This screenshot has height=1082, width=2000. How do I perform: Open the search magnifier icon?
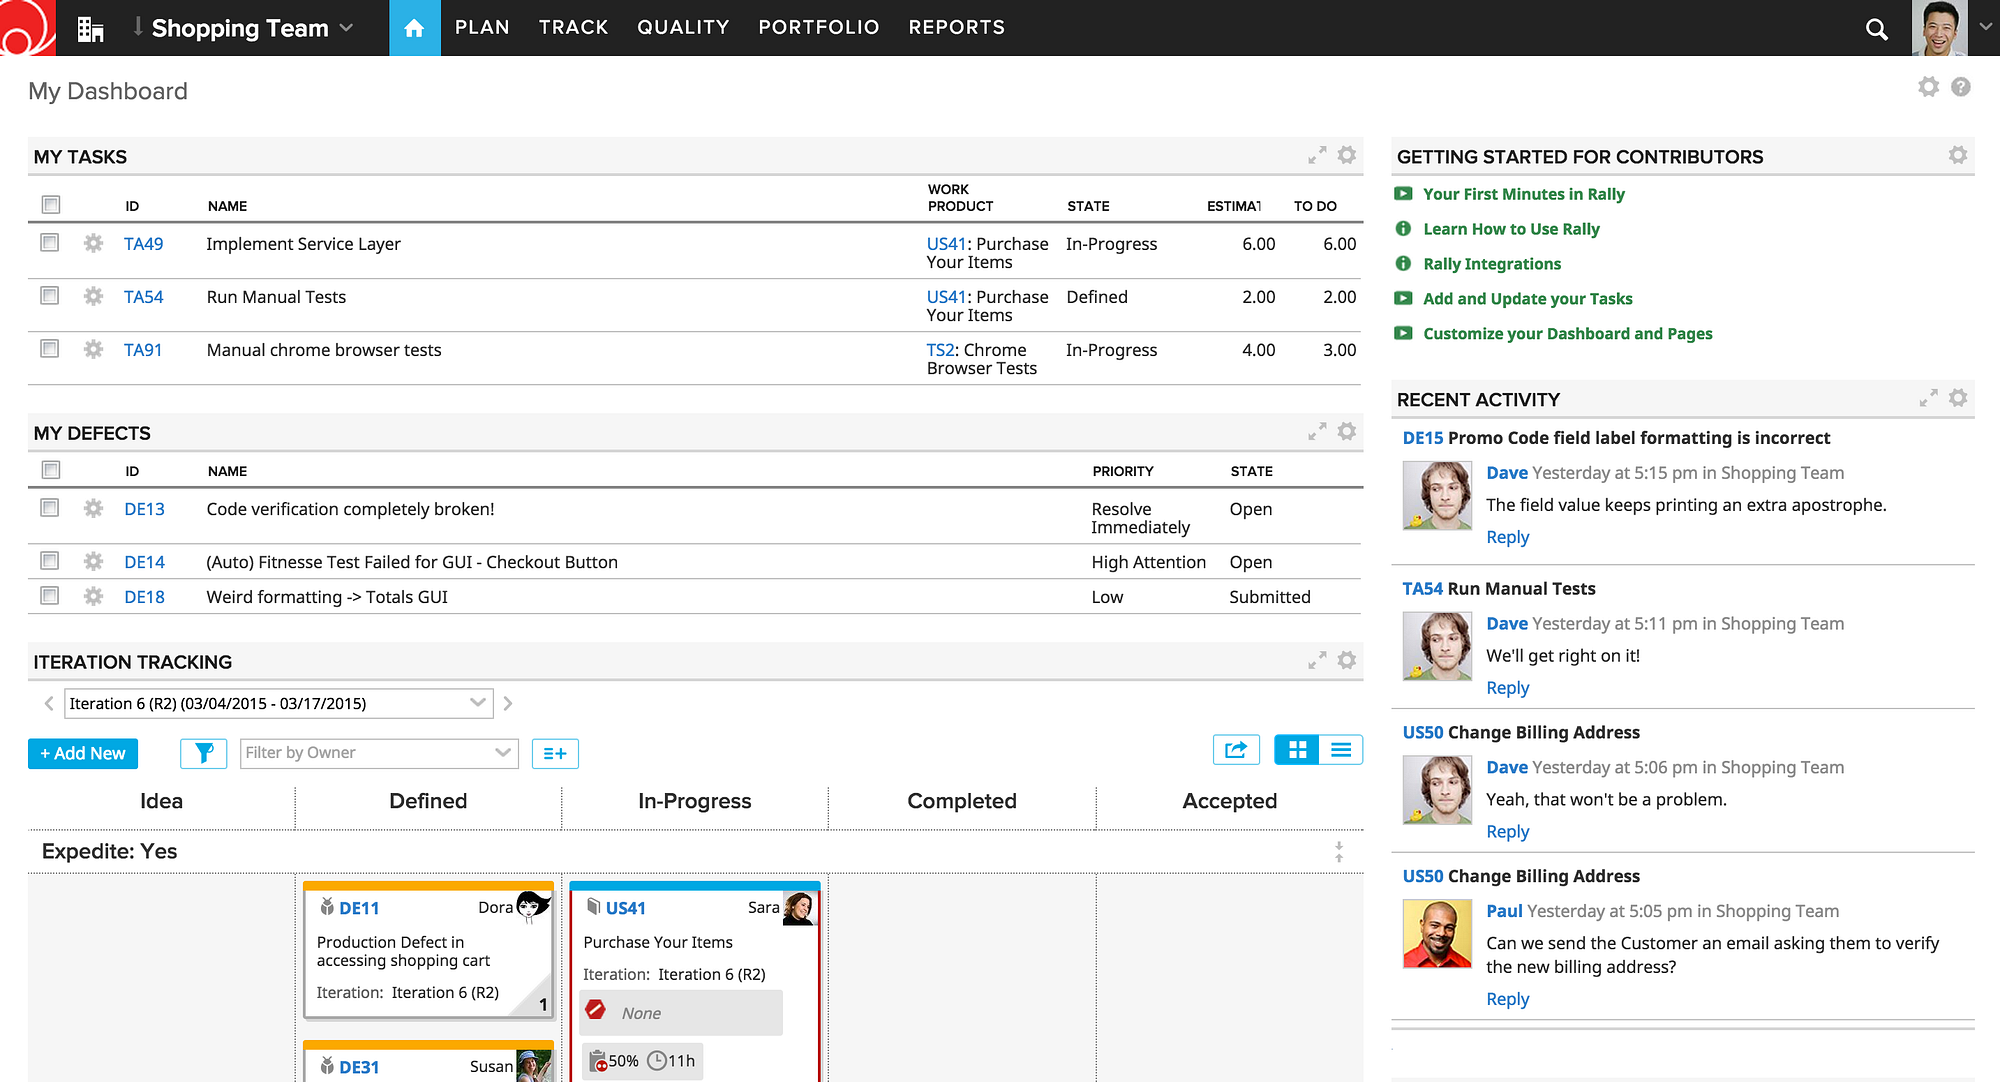pos(1876,29)
